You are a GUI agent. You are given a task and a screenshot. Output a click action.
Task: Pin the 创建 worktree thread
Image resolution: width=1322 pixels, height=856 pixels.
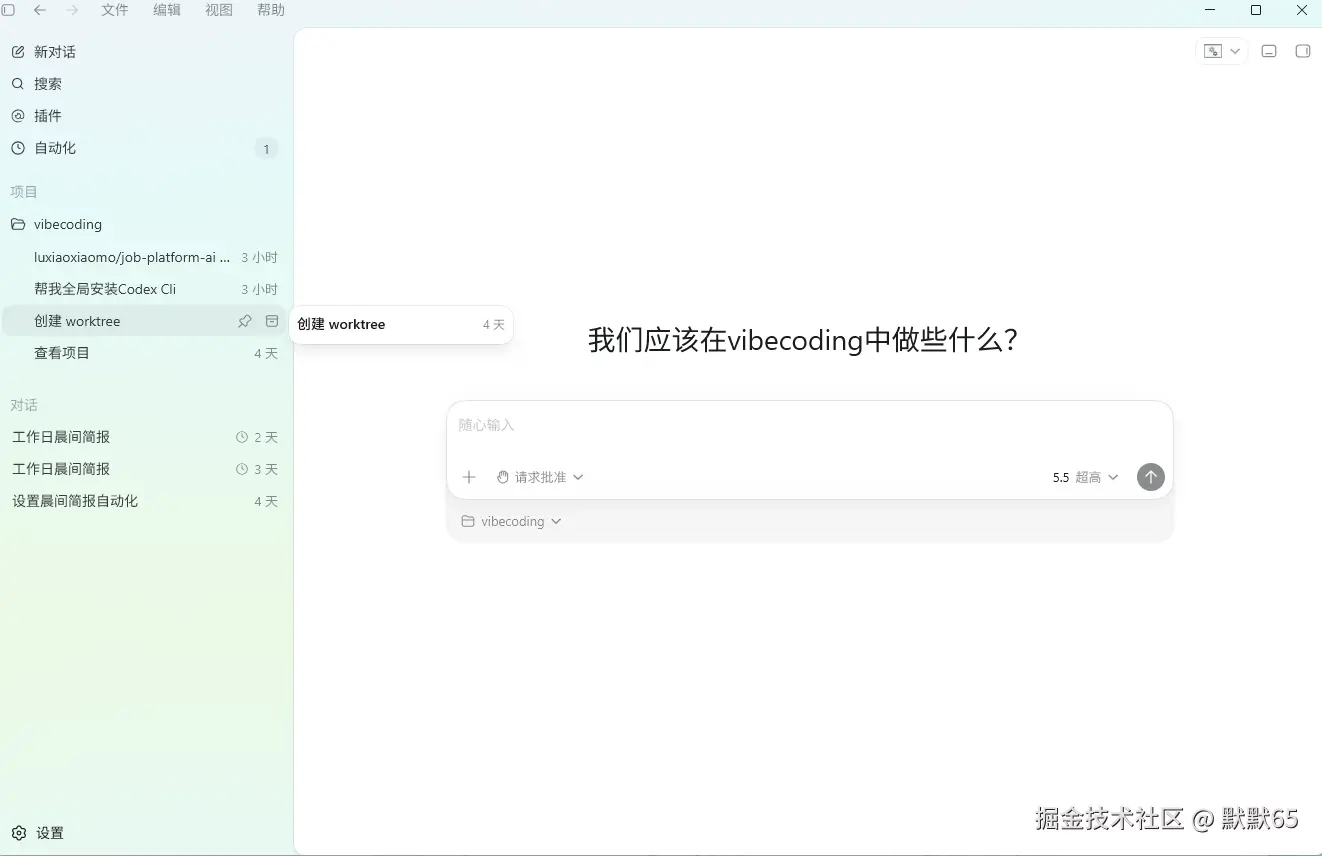[245, 321]
